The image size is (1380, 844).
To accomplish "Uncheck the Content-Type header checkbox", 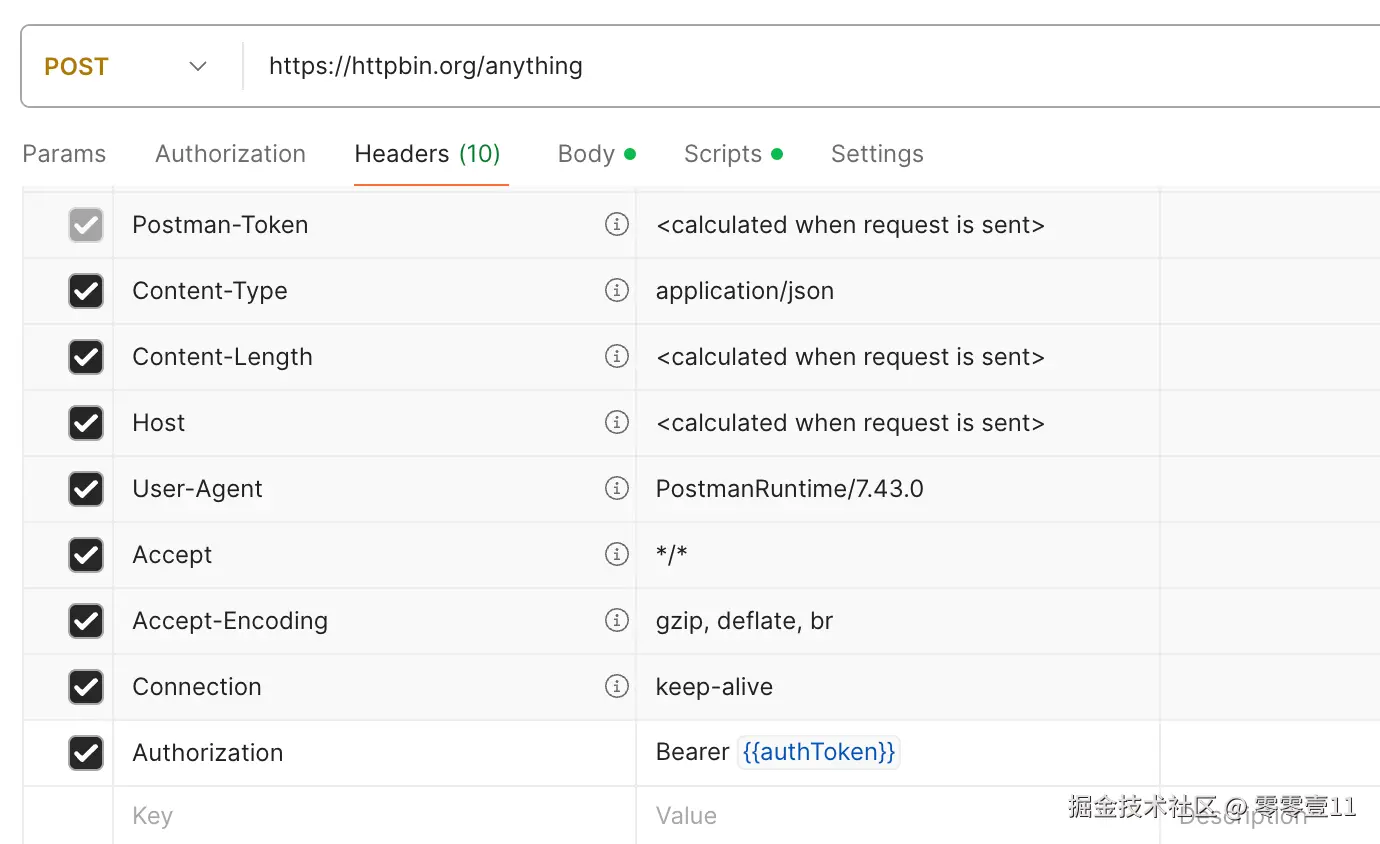I will point(86,291).
